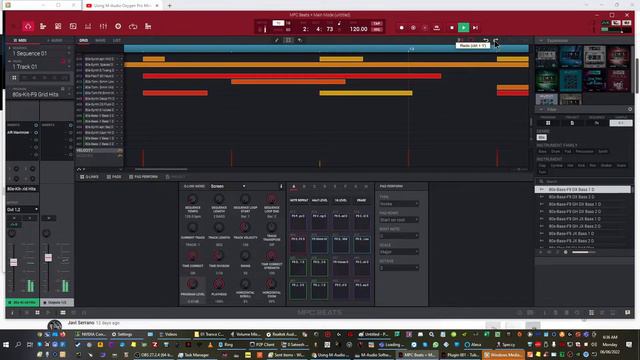
Task: Click the round Pad Color mode icon
Action: point(118,27)
